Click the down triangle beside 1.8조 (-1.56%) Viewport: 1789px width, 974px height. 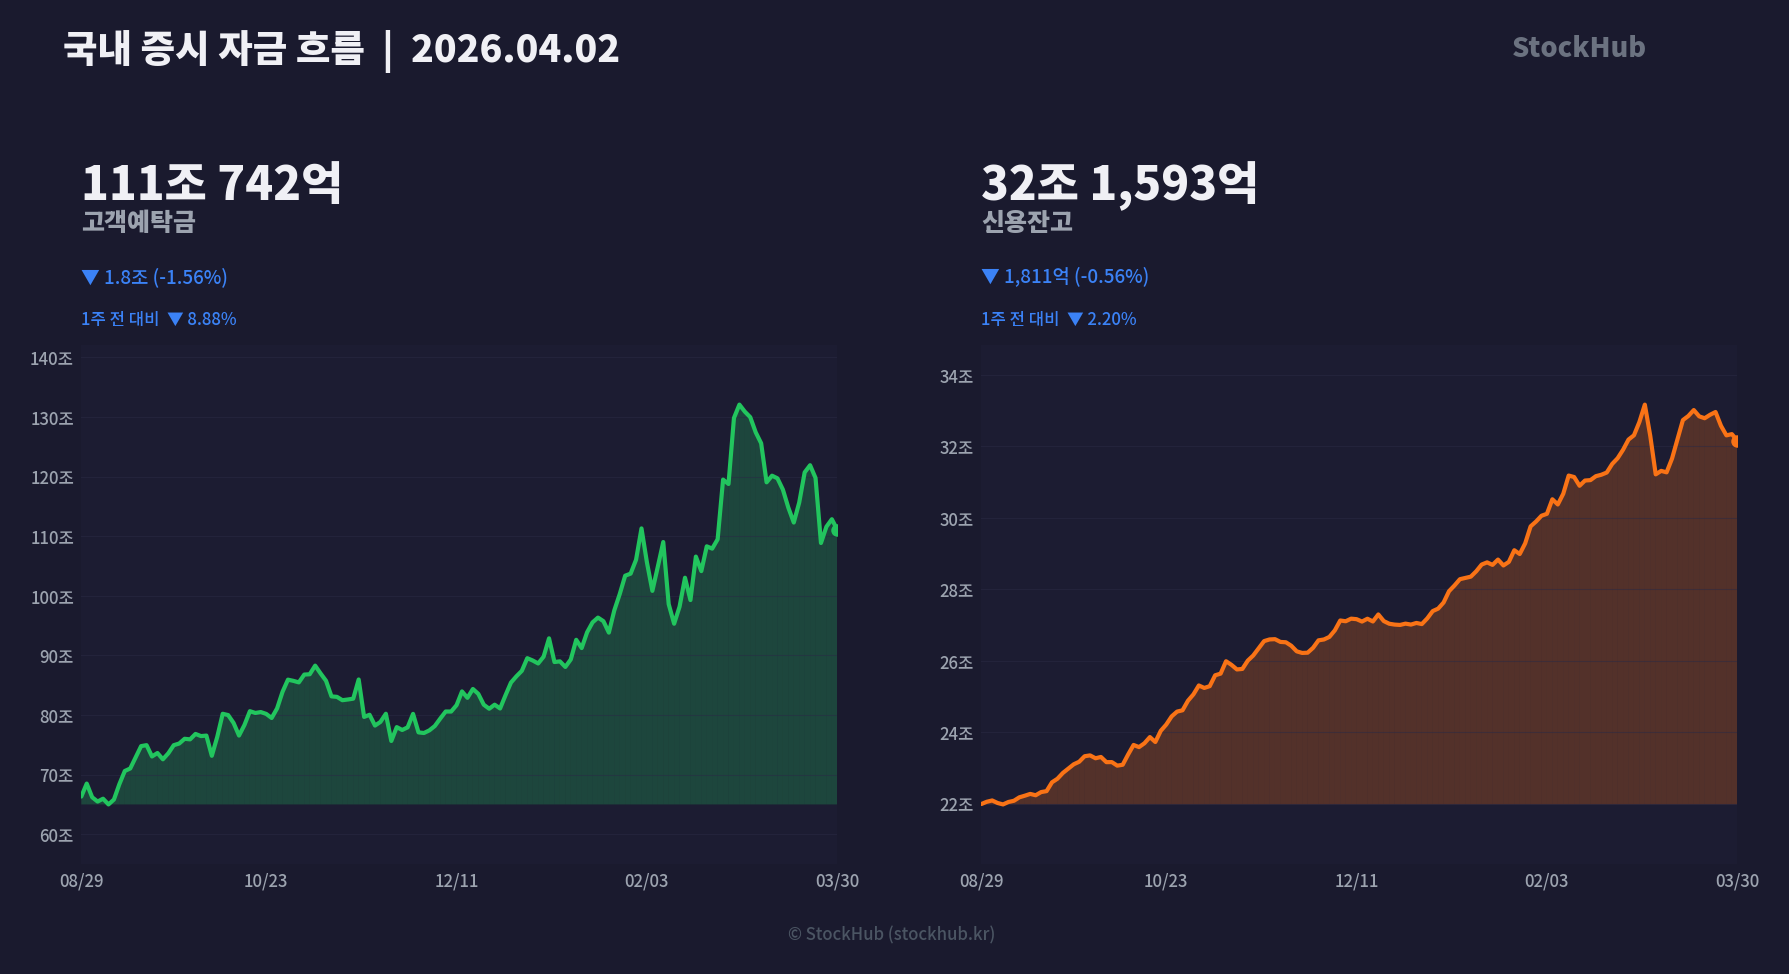pos(90,277)
